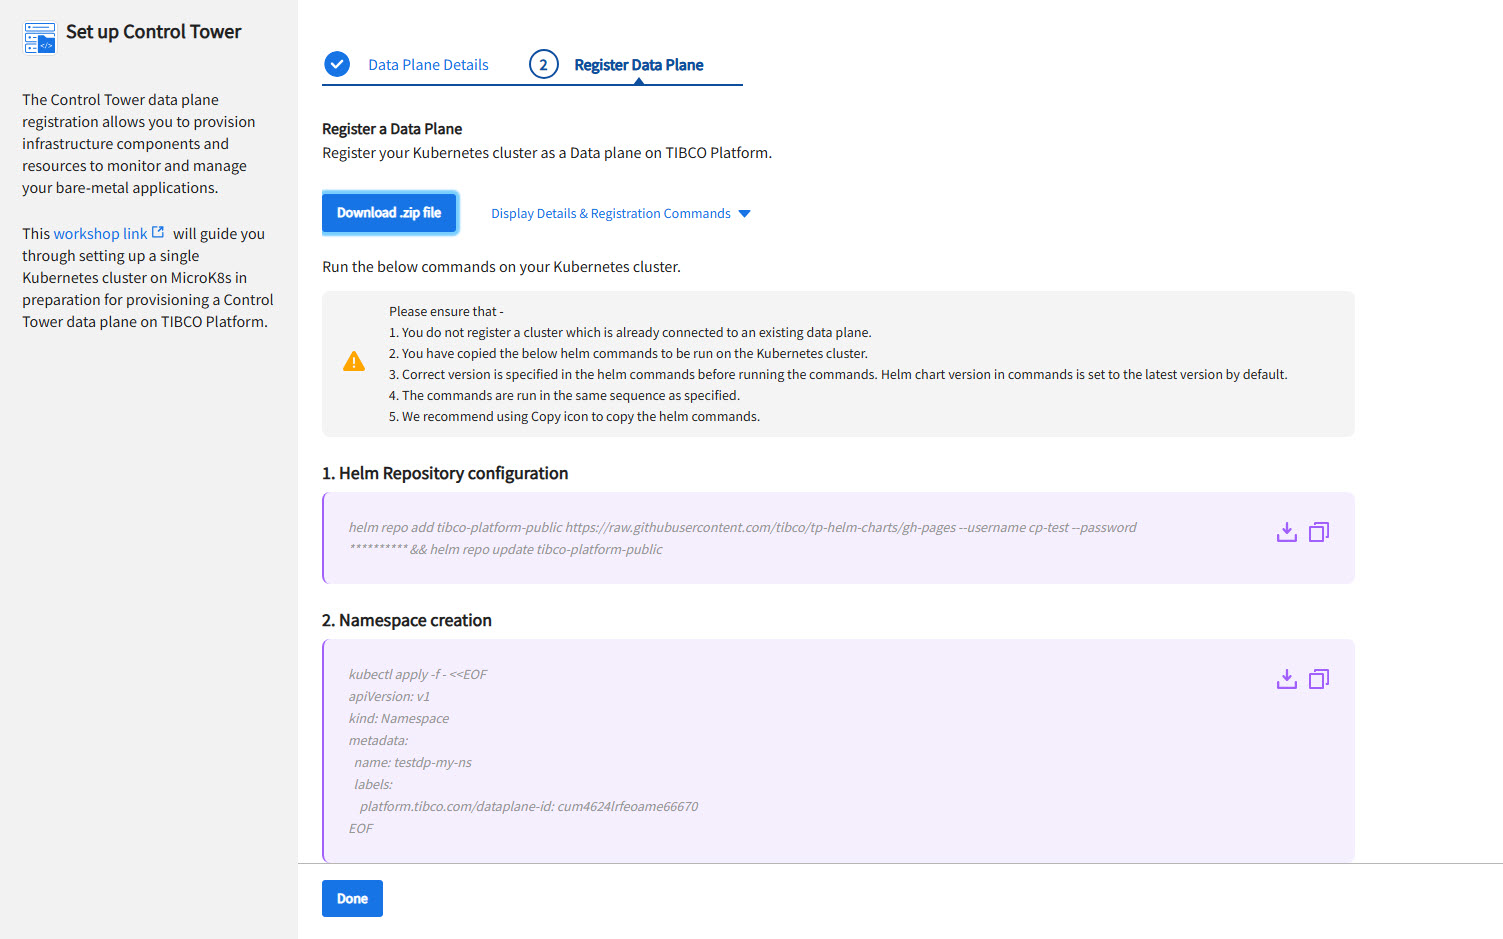Click the 'kind: Namespace' line
Screen dimensions: 1503x939
399,718
